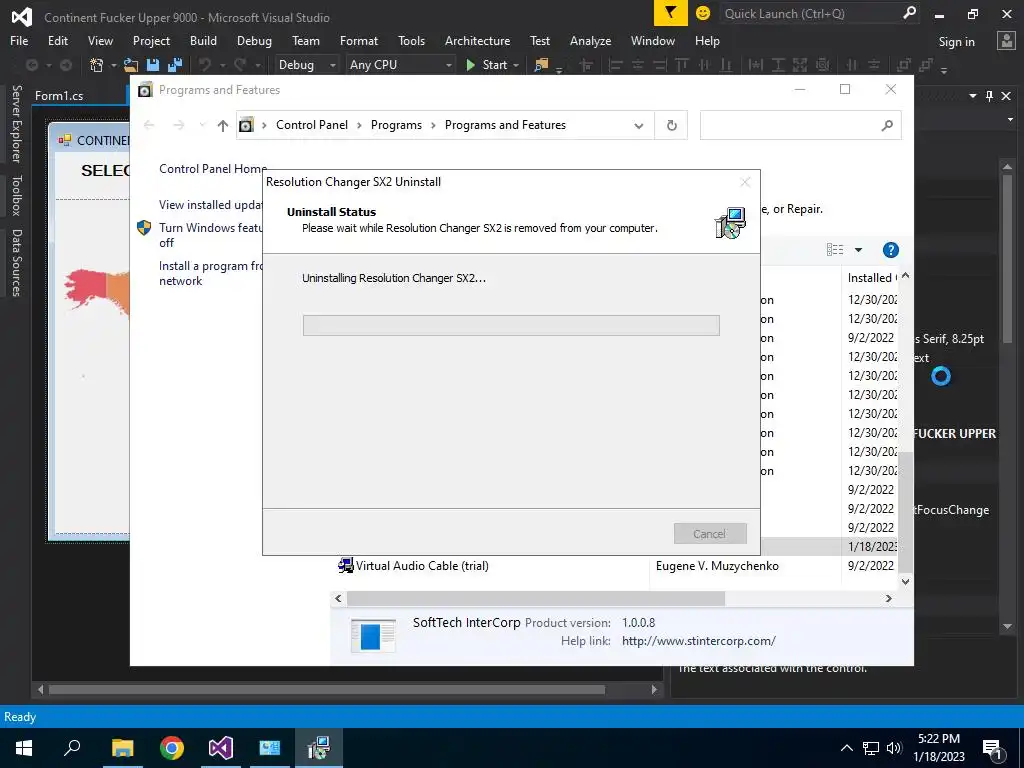This screenshot has width=1024, height=768.
Task: Select the Form1.cs document tab
Action: pyautogui.click(x=59, y=95)
